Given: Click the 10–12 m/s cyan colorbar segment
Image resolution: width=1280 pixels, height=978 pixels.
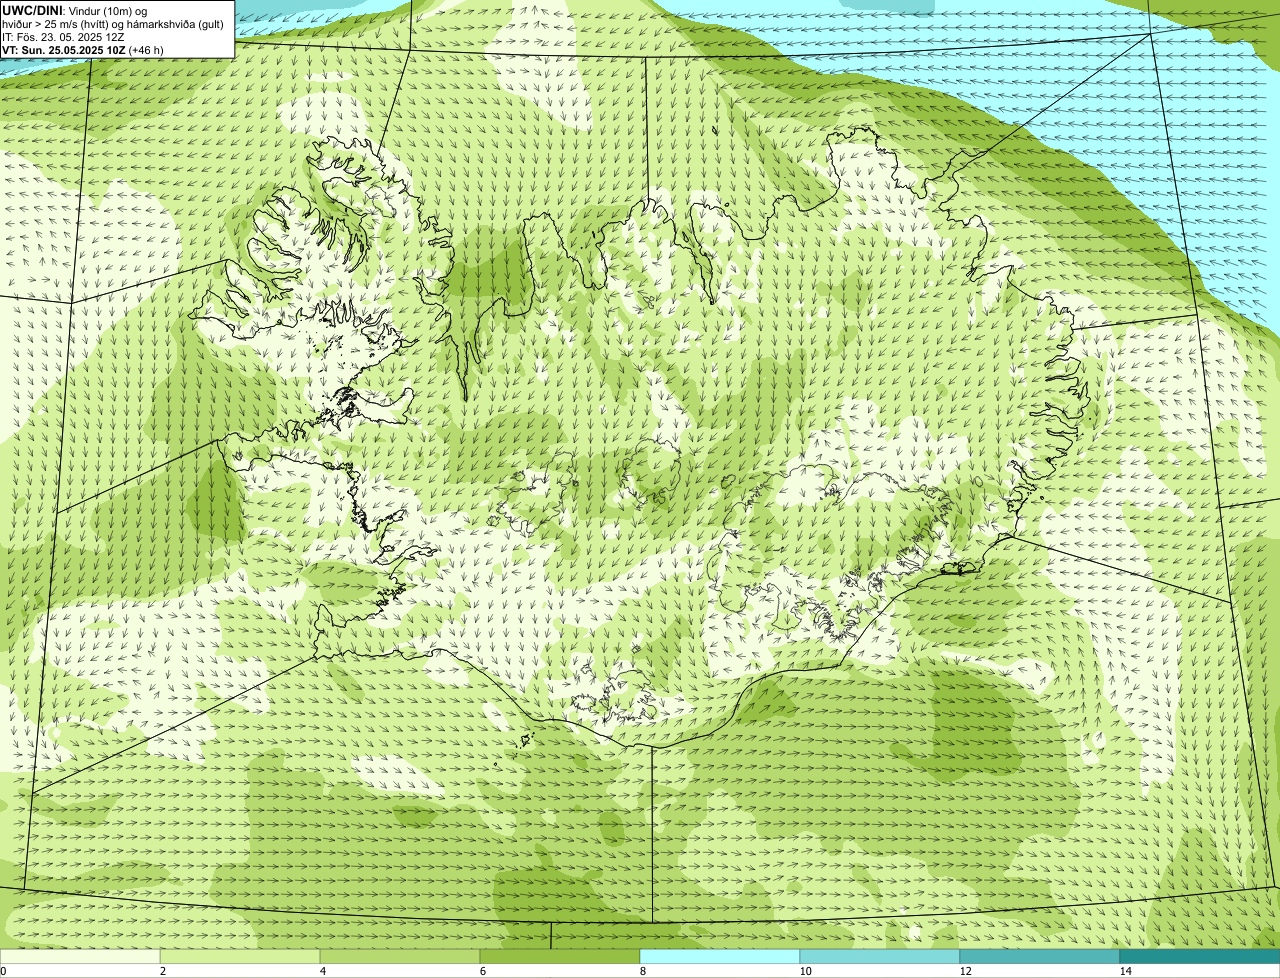Looking at the screenshot, I should [x=880, y=956].
